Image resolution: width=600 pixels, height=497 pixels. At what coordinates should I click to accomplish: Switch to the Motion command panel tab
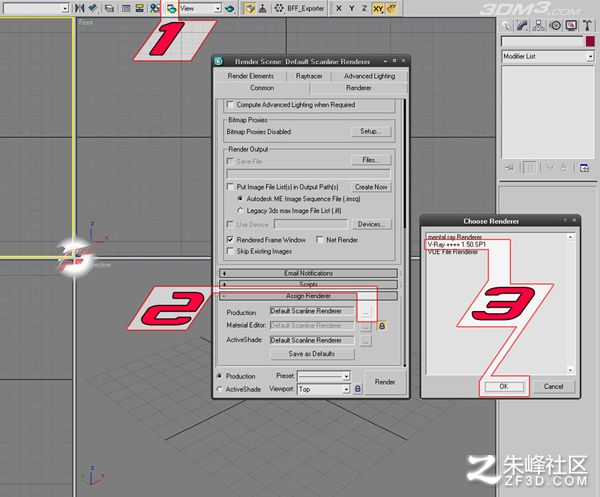555,26
